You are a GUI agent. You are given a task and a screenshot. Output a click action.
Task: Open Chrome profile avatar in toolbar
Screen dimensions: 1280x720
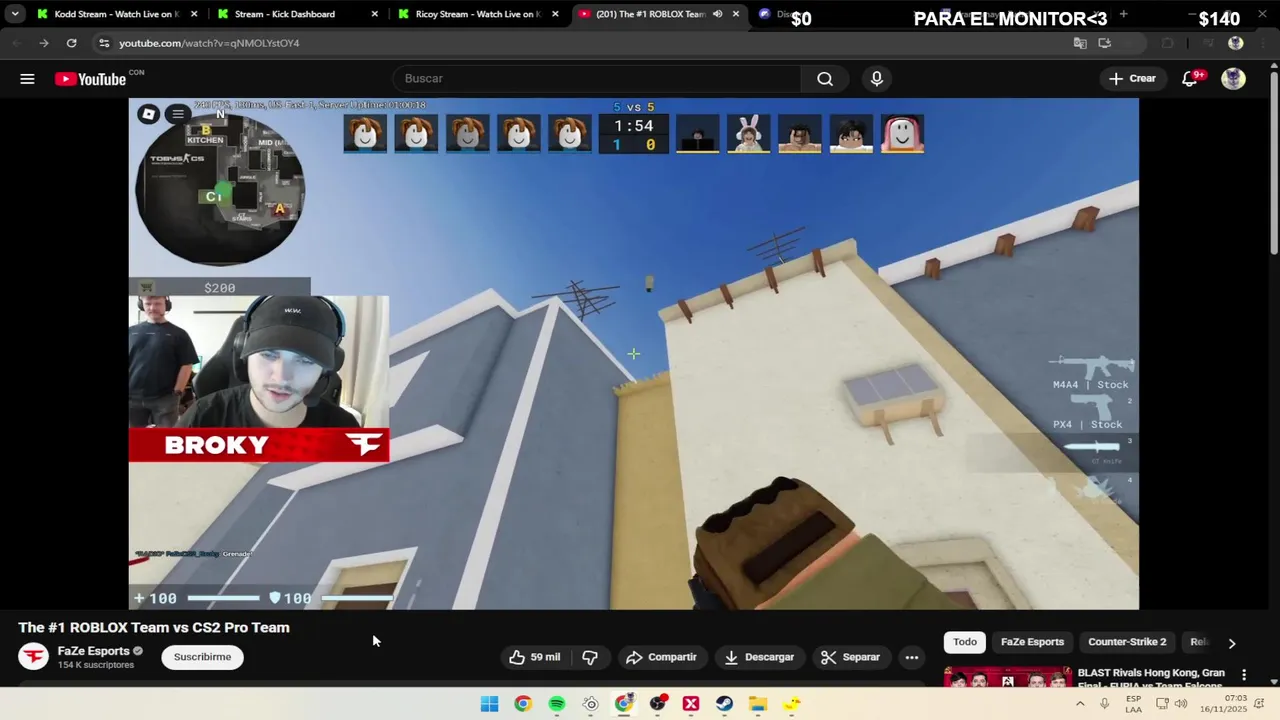[x=1236, y=43]
